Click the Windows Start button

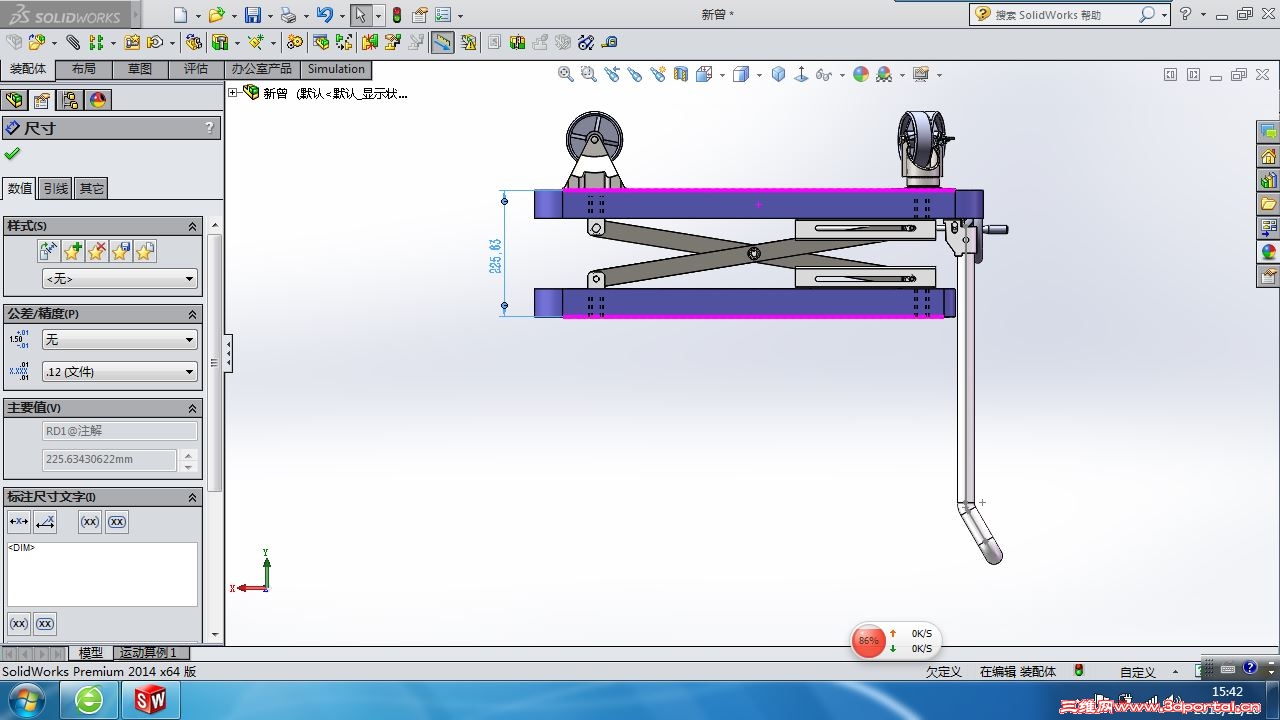pos(26,700)
